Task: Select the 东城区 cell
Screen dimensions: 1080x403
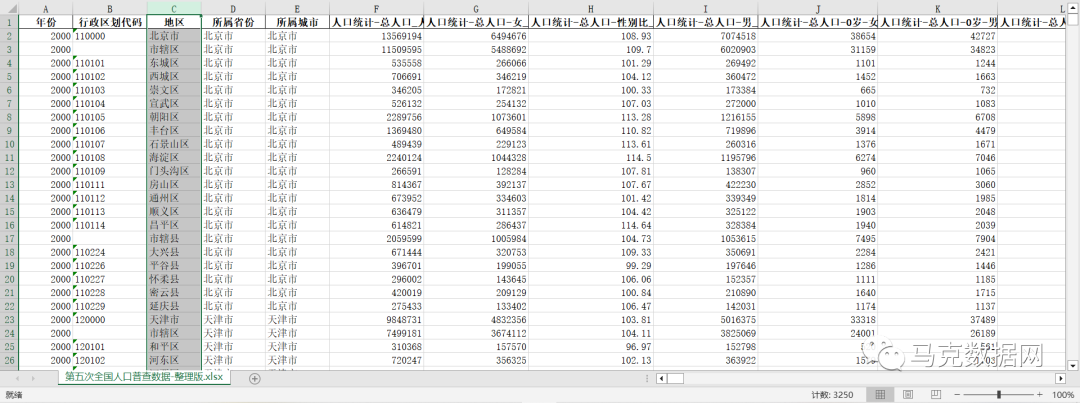Action: tap(174, 63)
